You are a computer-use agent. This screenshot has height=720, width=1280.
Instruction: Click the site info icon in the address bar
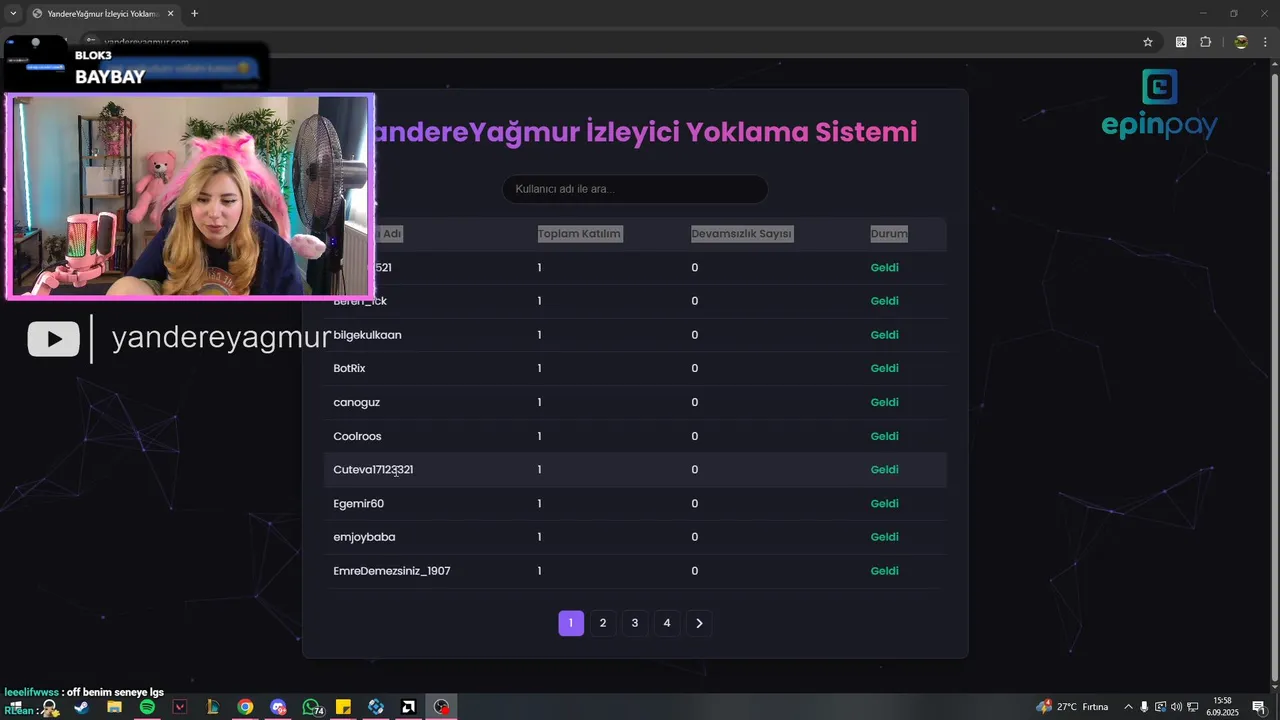[x=90, y=42]
